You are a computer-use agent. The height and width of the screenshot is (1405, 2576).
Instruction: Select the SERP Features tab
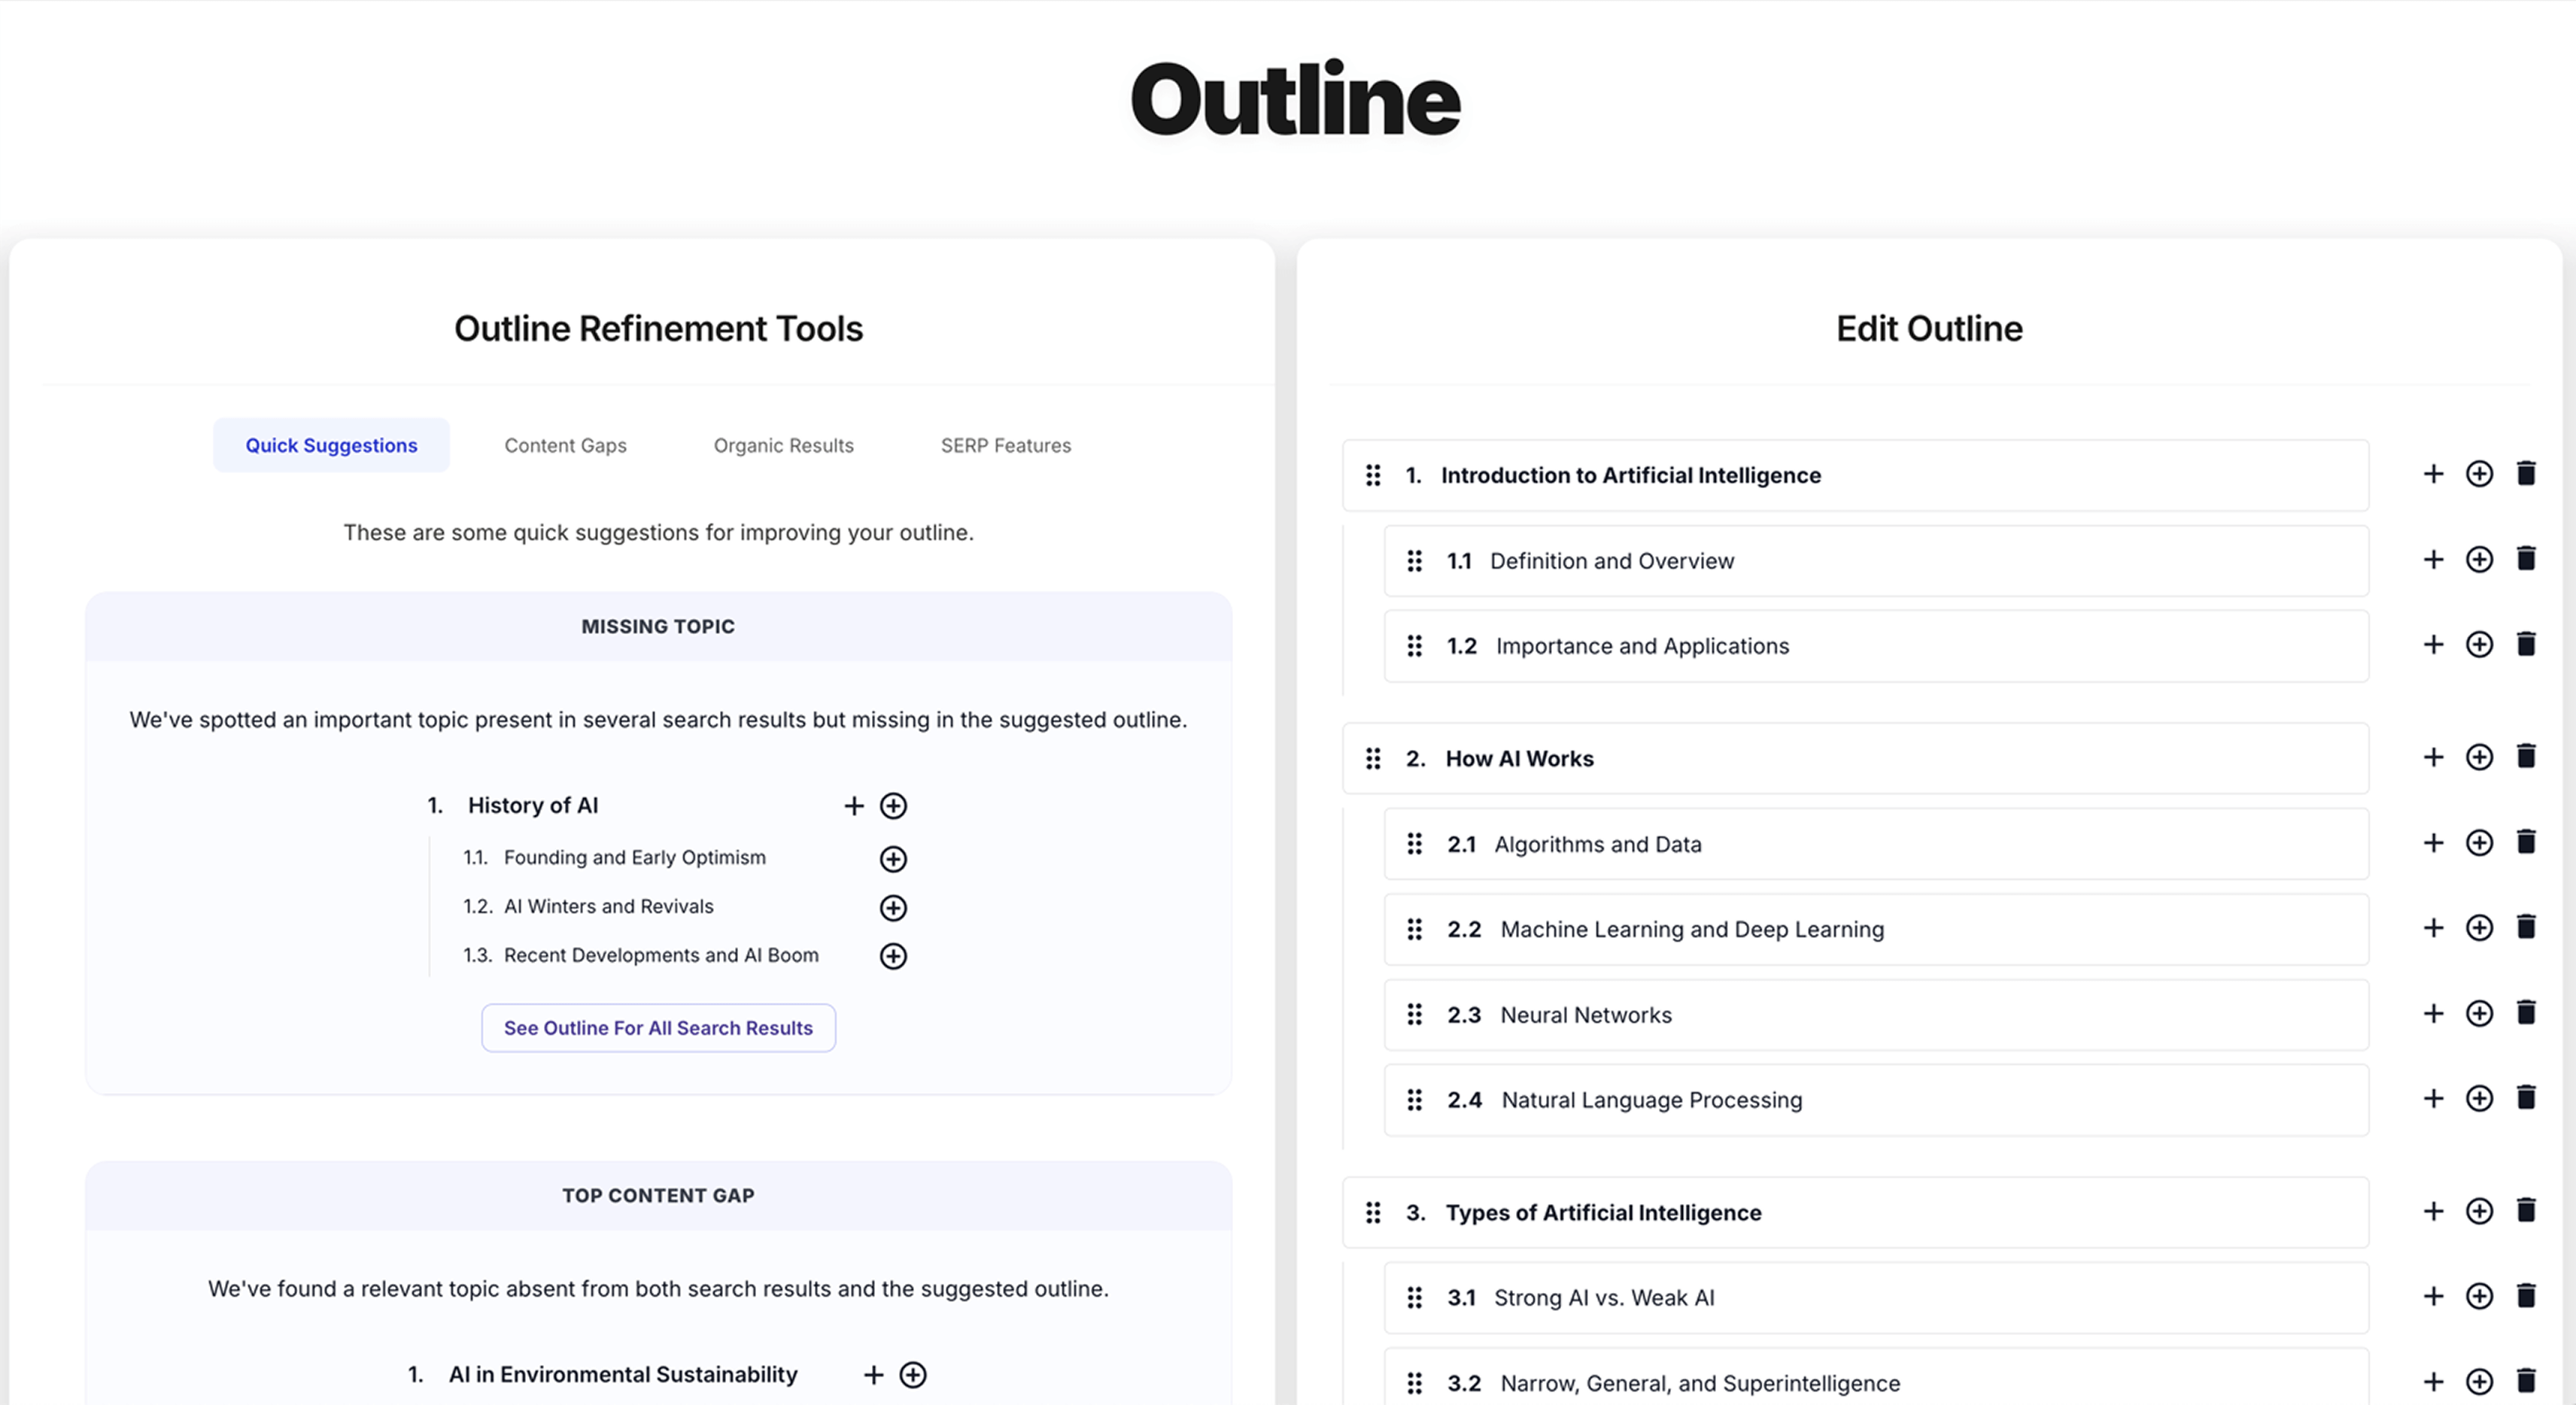click(1005, 445)
